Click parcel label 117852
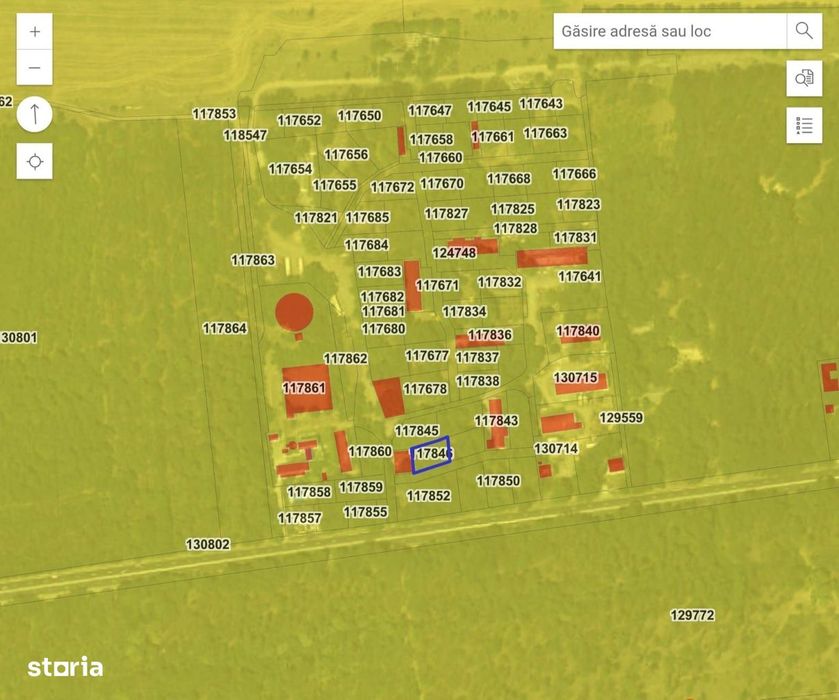Image resolution: width=839 pixels, height=700 pixels. [429, 496]
